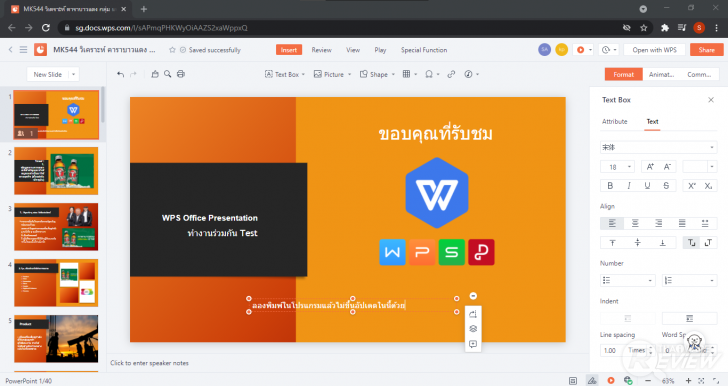Decrease font size with A- icon
The height and width of the screenshot is (386, 728).
667,167
